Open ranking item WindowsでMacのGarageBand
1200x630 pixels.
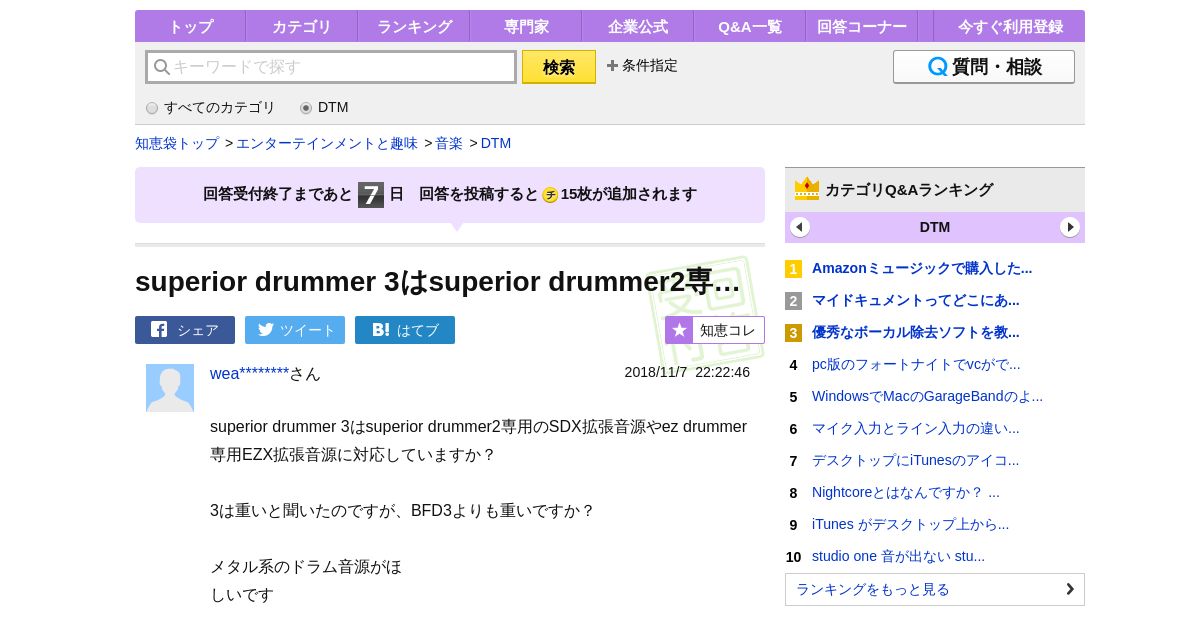coord(927,396)
